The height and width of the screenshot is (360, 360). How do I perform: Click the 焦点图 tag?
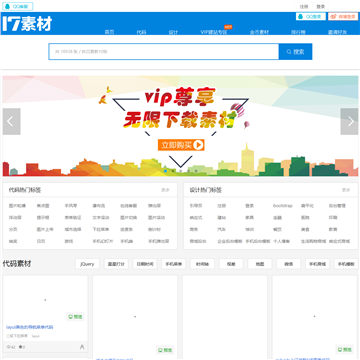[43, 206]
